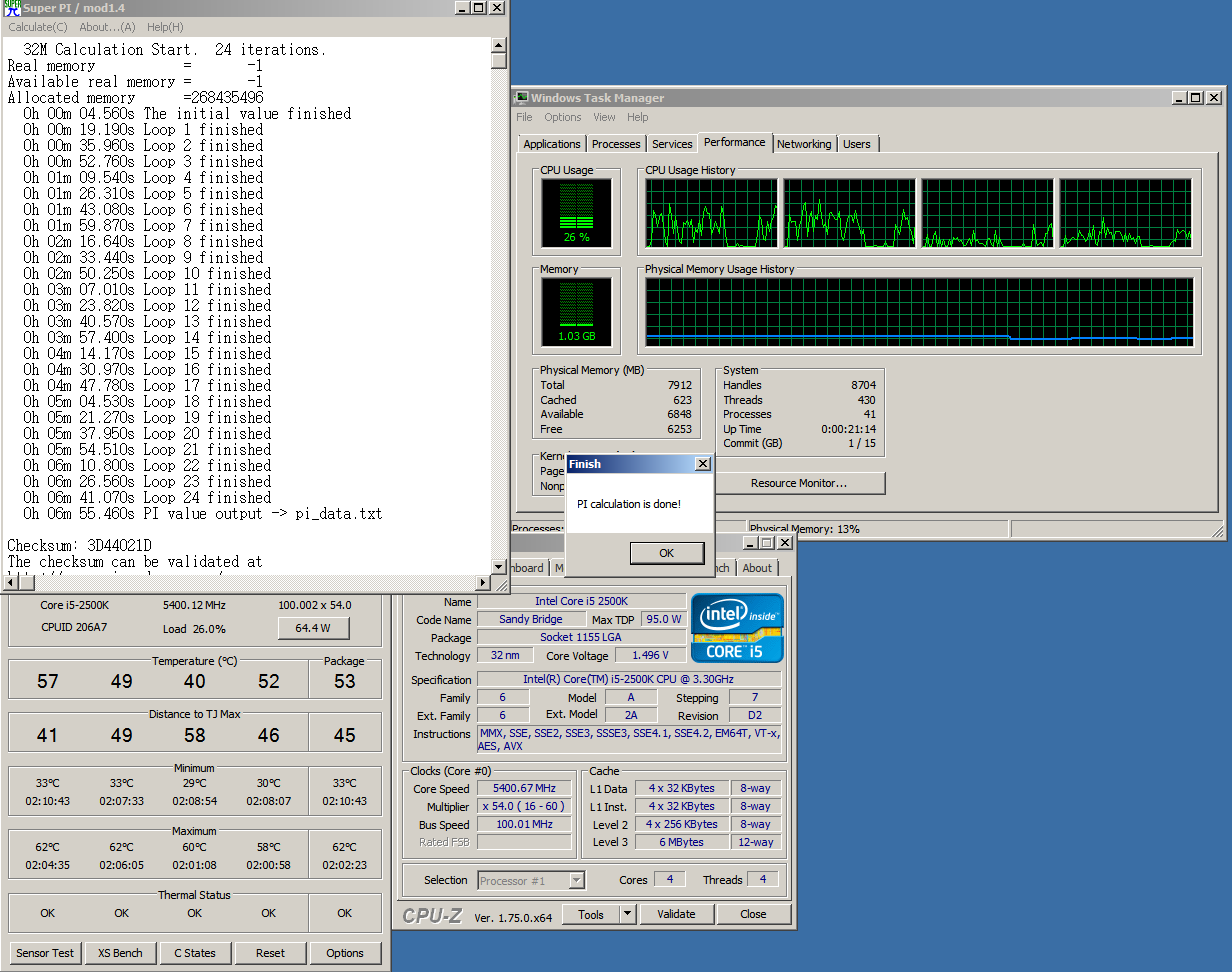The image size is (1232, 972).
Task: Open the Tools dropdown arrow in CPU-Z
Action: [627, 914]
